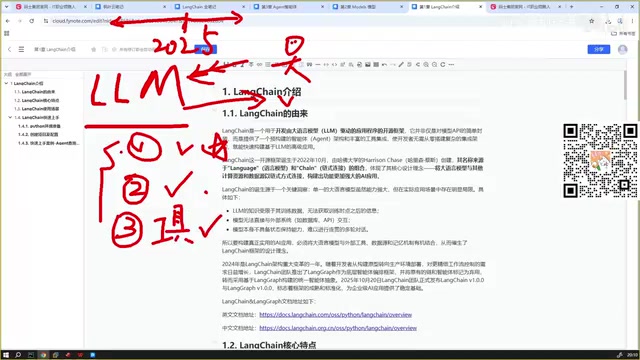640x360 pixels.
Task: Open the browser apps grid icon
Action: [x=7, y=33]
